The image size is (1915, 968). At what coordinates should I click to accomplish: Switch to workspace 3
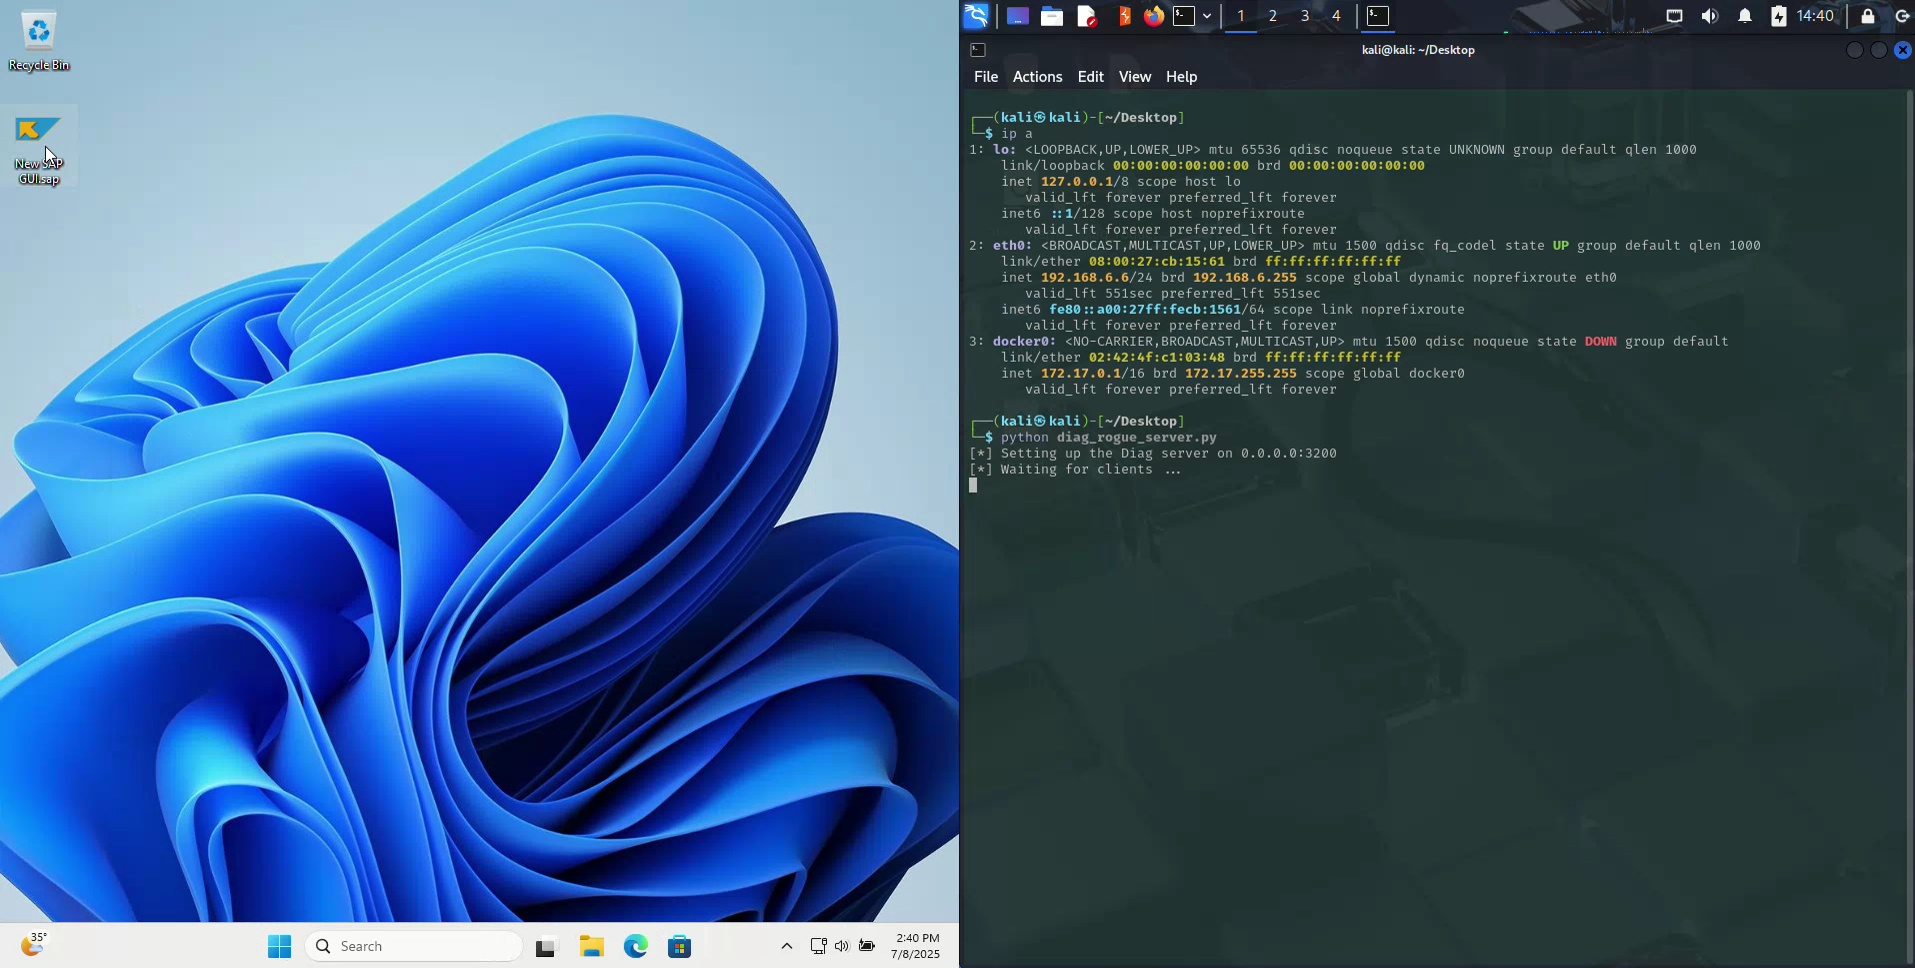(1304, 16)
